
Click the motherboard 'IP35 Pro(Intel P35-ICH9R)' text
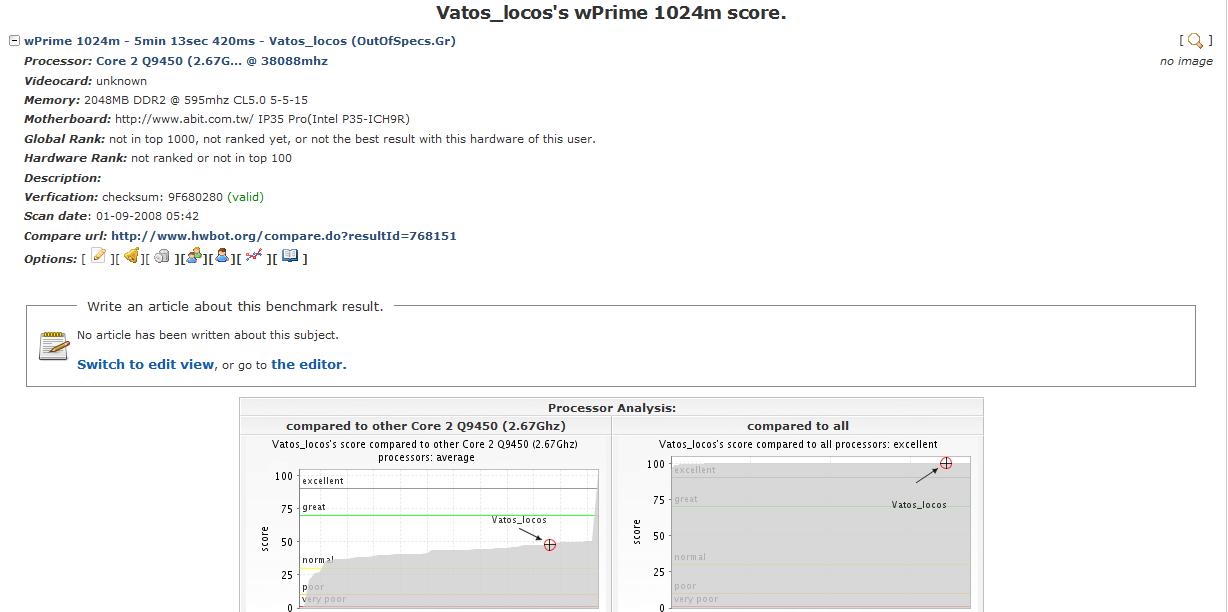coord(334,119)
